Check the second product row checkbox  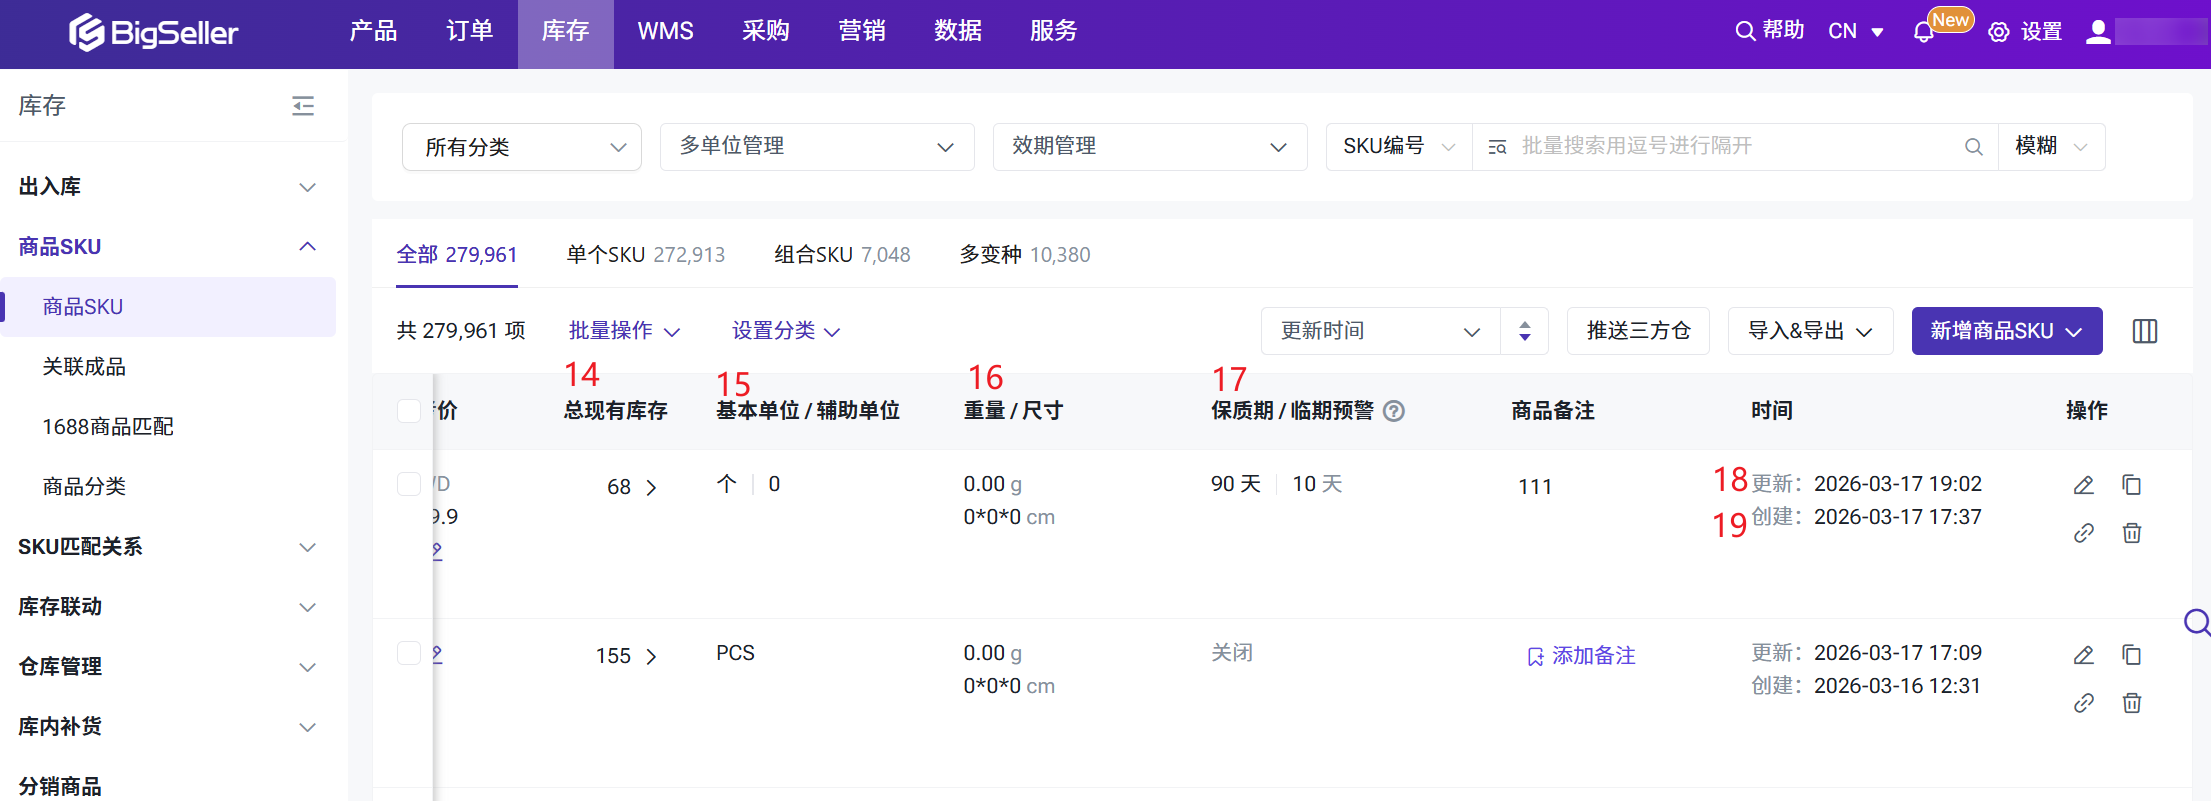coord(409,653)
